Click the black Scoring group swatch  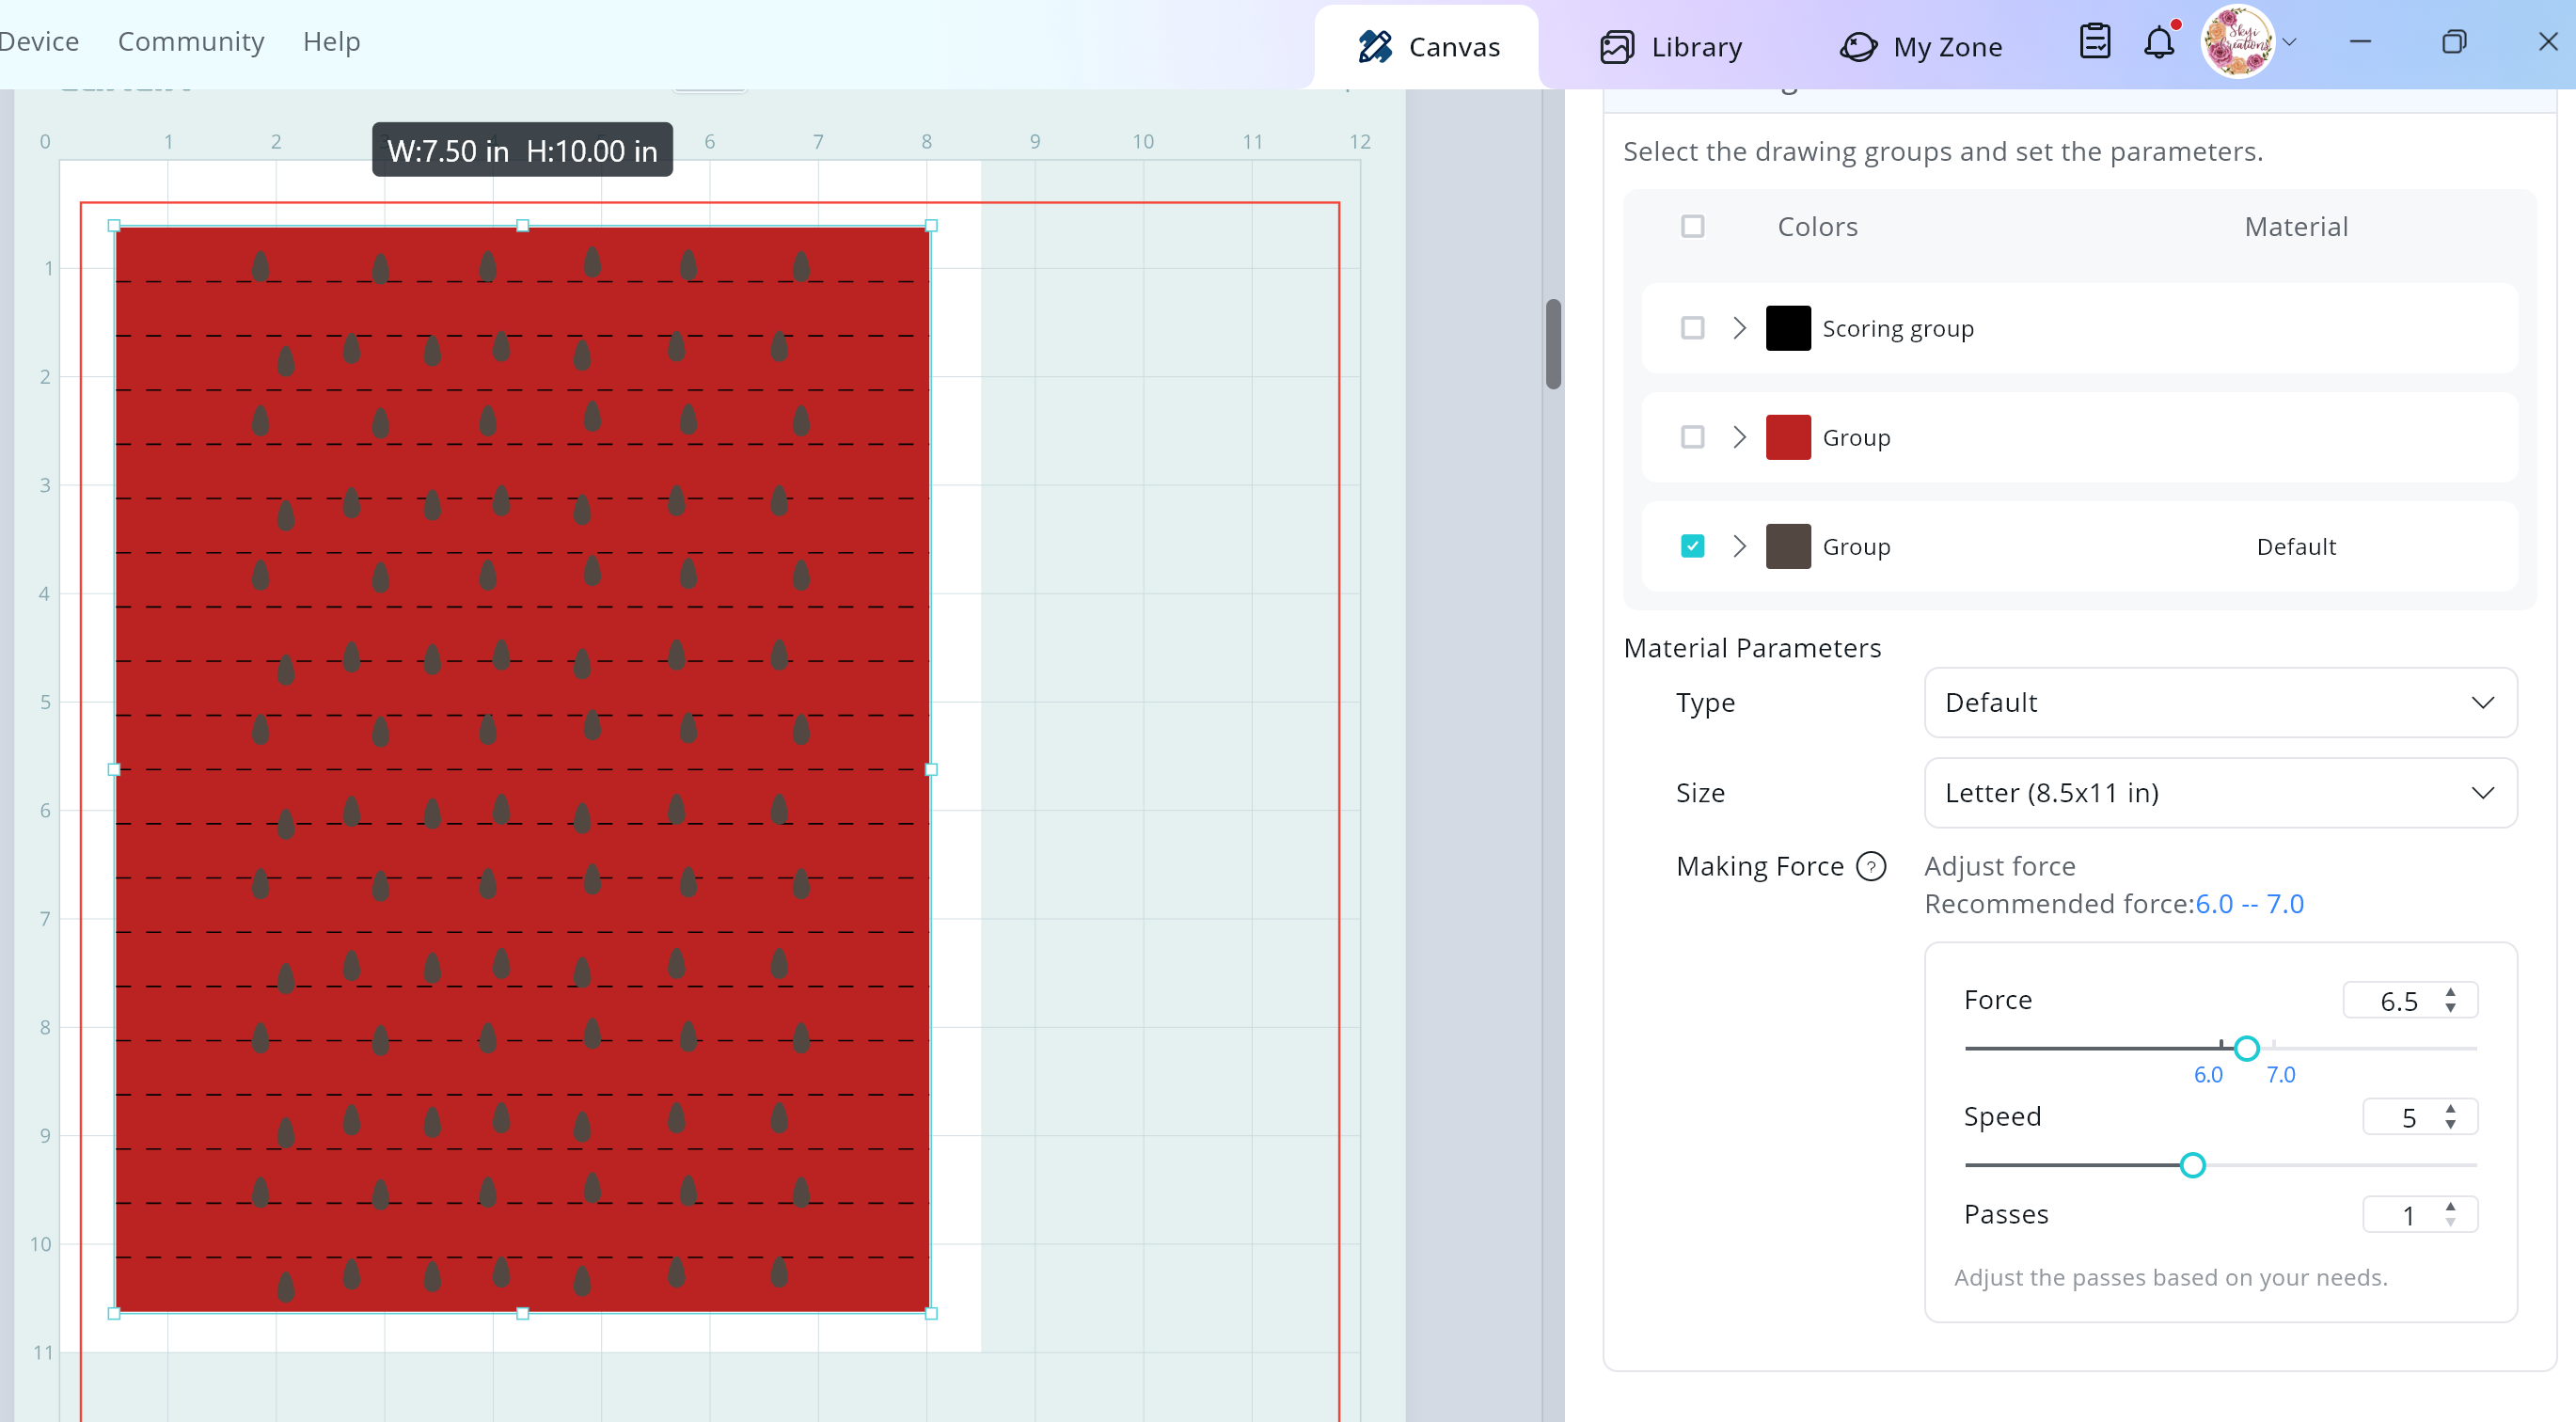point(1788,328)
